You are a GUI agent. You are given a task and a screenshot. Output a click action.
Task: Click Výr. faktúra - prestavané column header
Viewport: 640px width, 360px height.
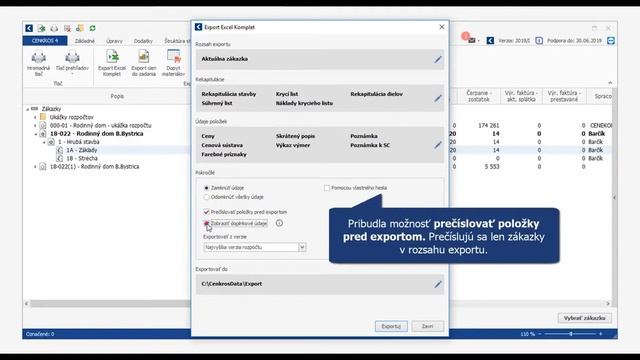(564, 96)
